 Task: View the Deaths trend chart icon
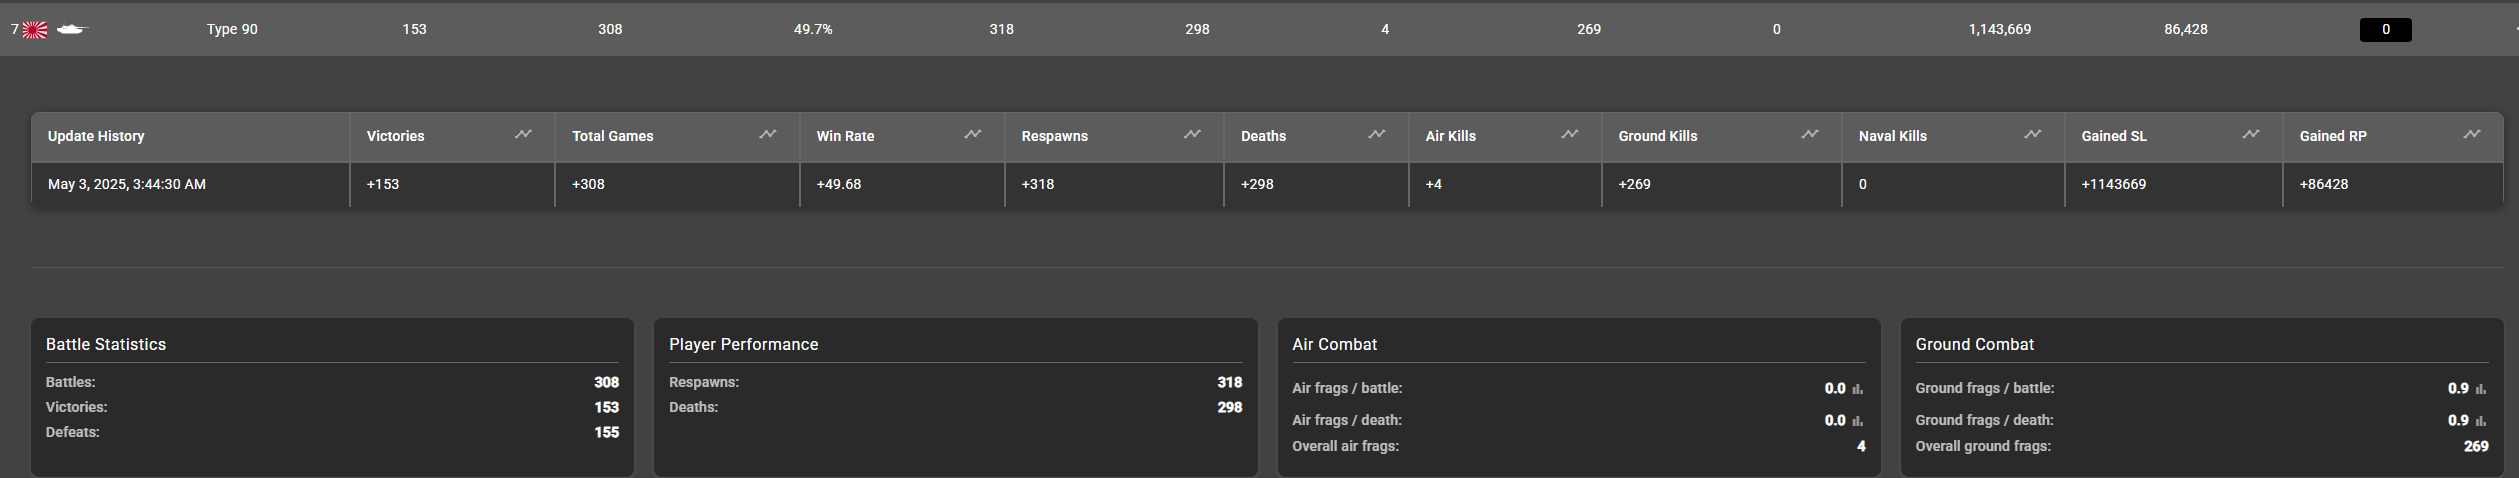1377,135
